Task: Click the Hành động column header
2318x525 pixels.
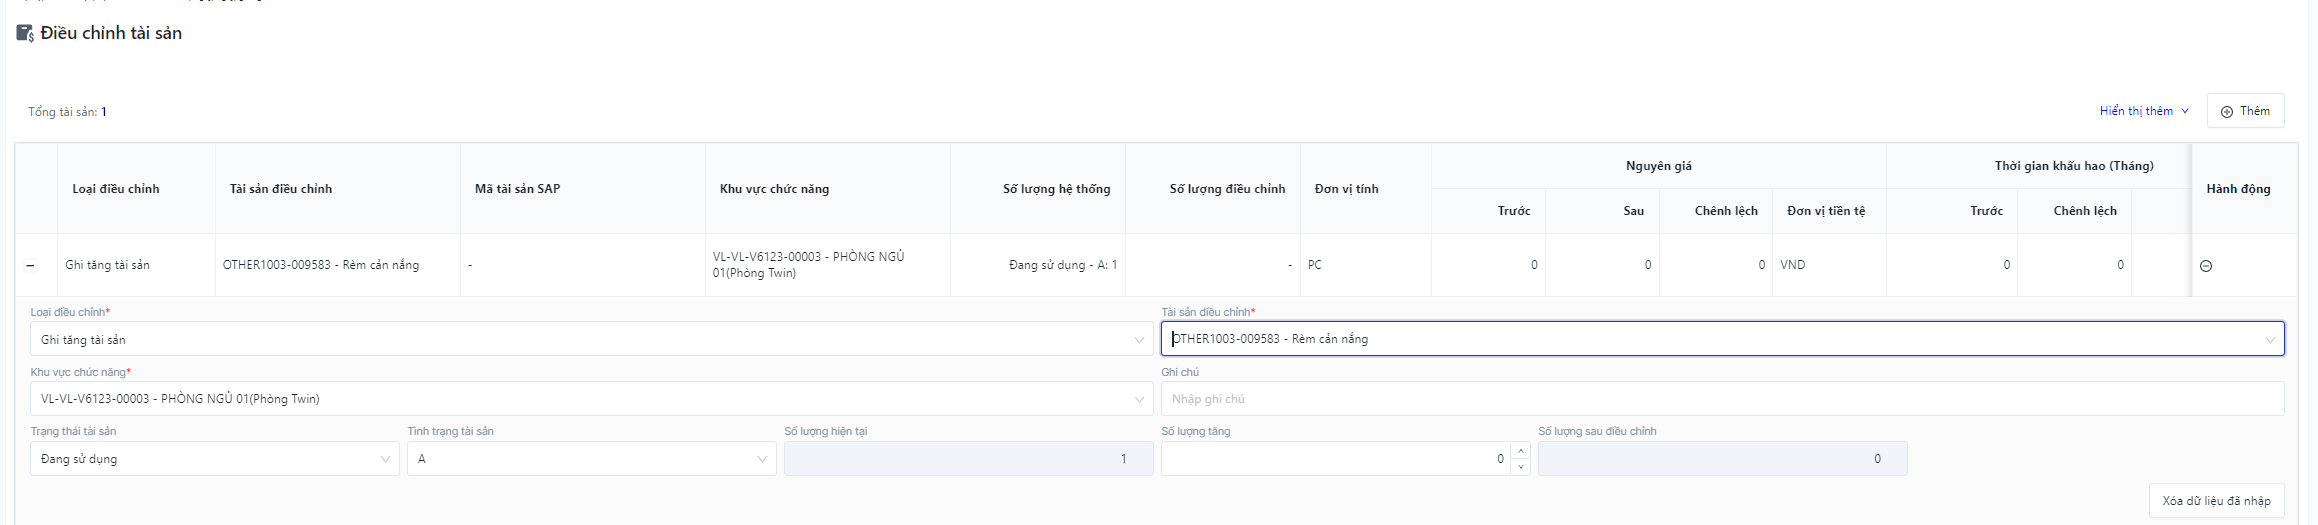Action: (x=2237, y=189)
